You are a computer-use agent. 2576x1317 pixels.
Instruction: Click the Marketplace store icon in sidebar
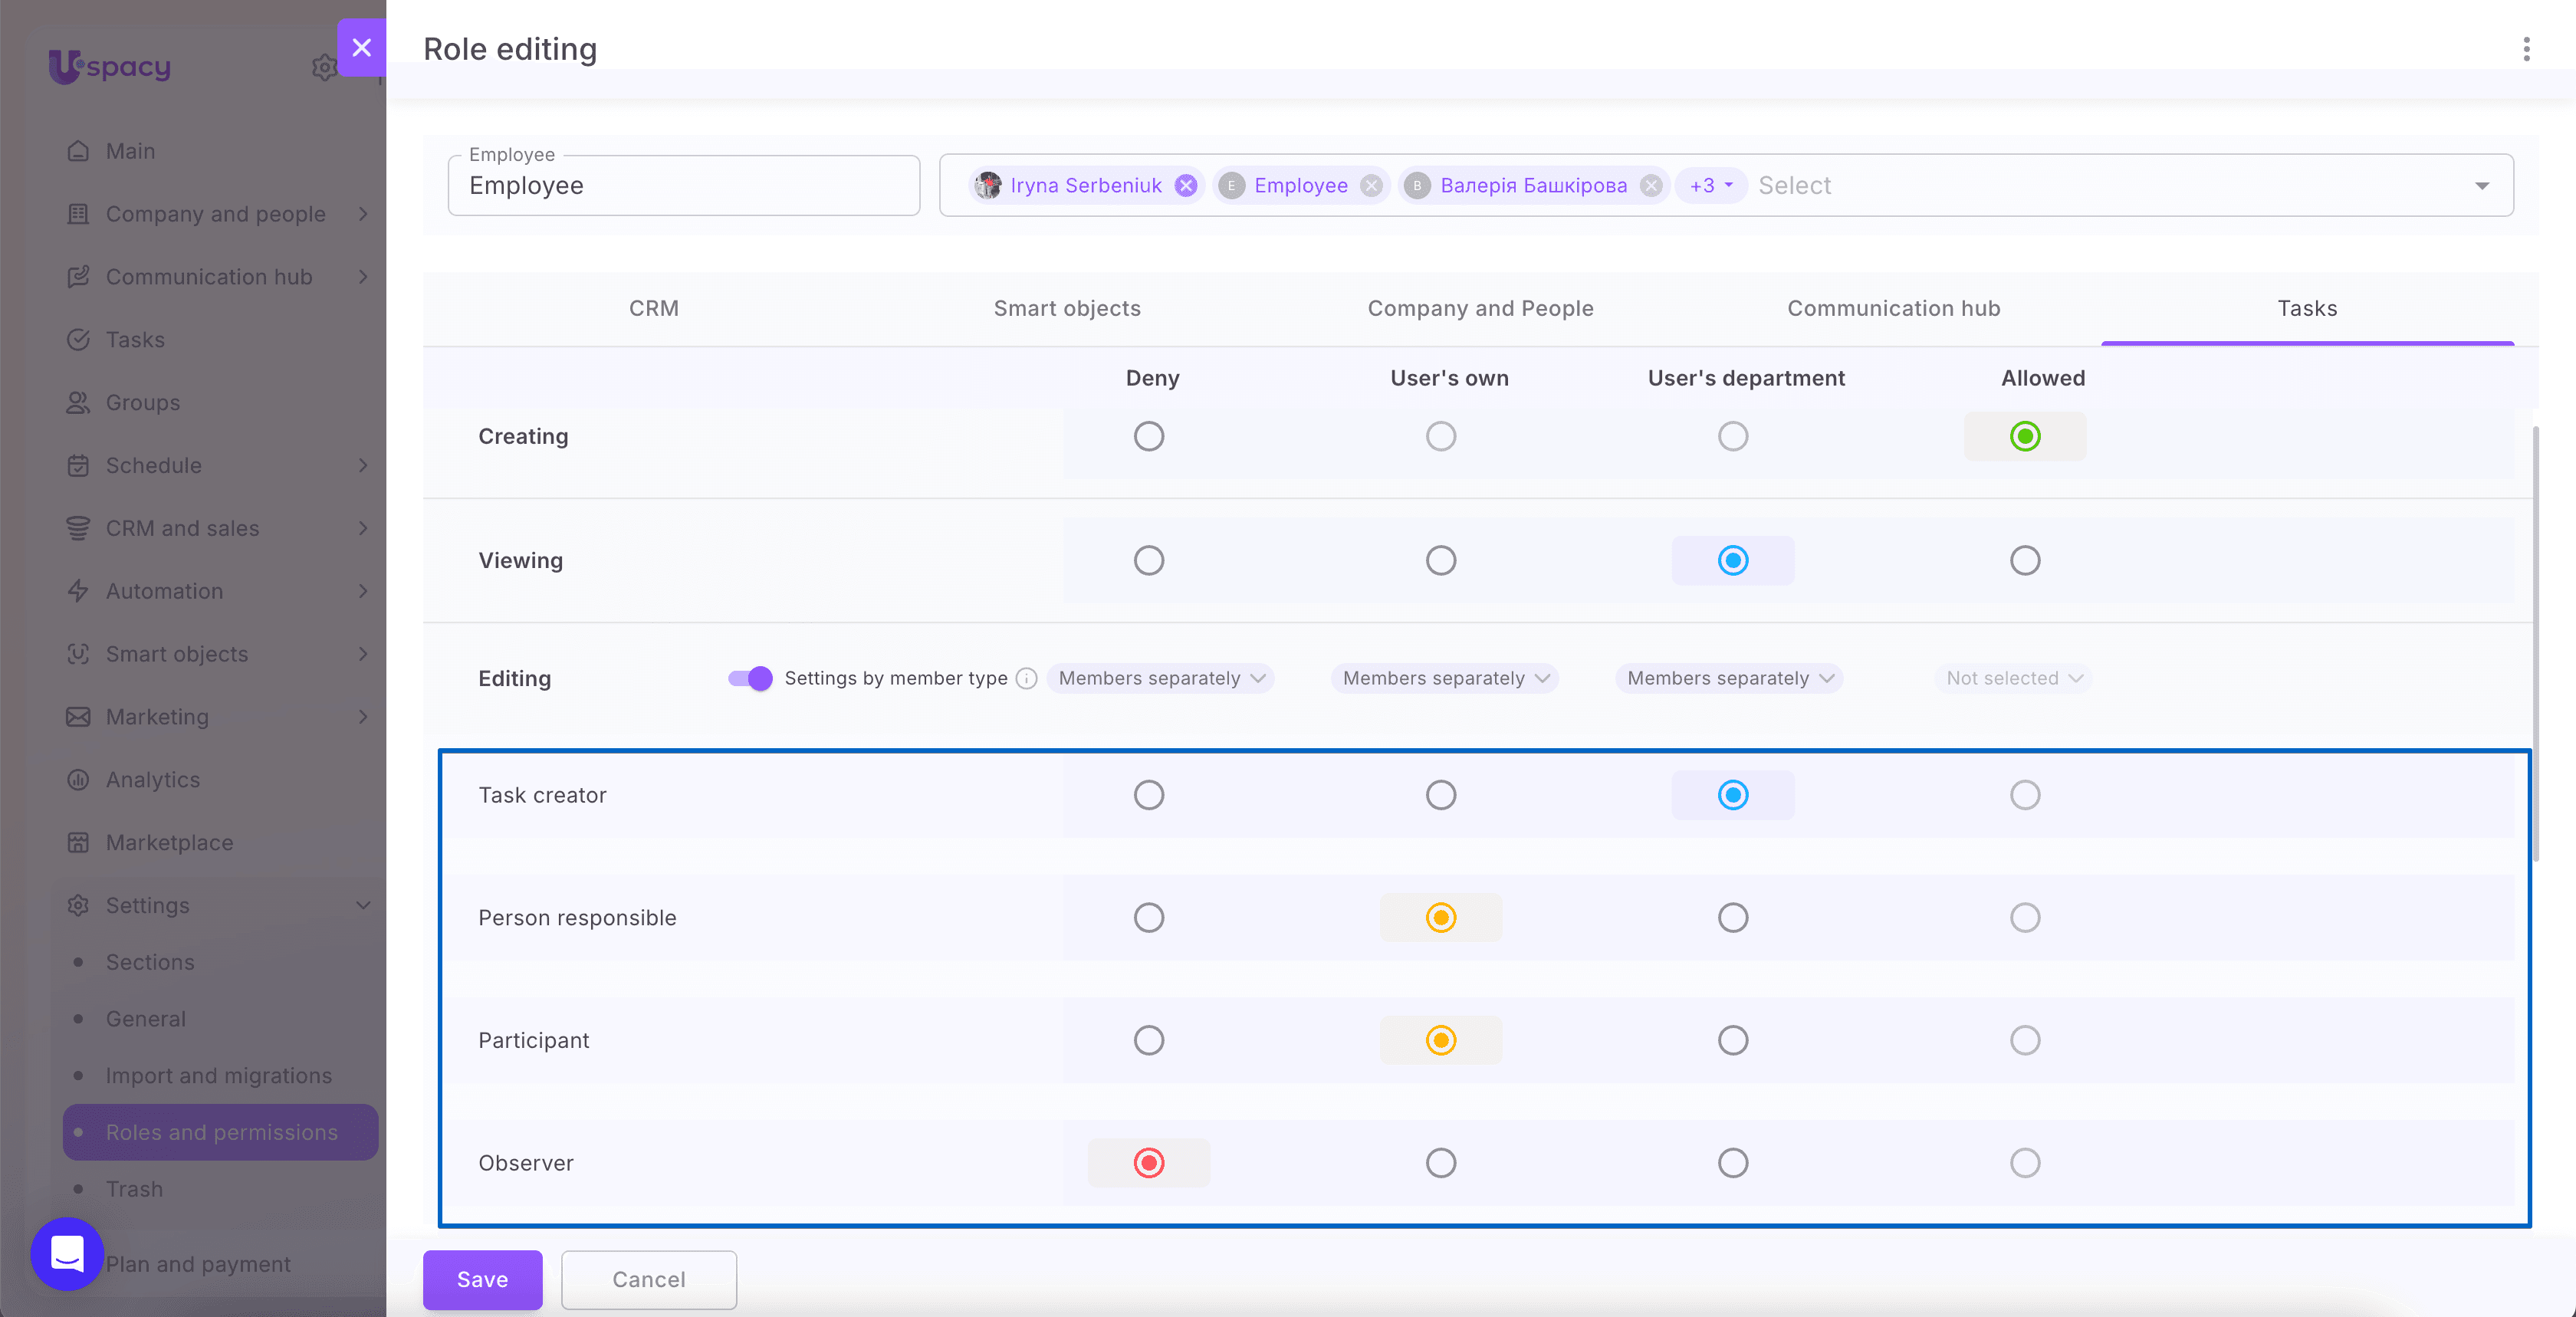click(x=78, y=843)
